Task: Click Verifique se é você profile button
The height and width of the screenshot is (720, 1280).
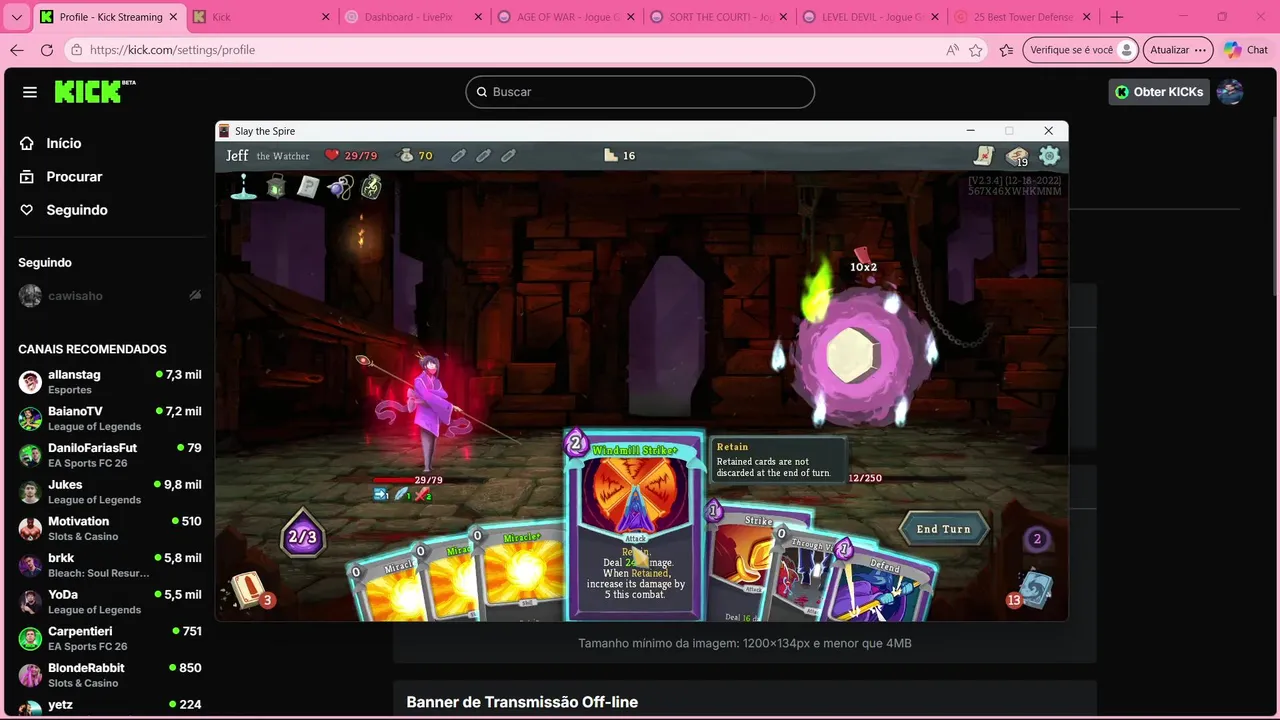Action: [x=1082, y=50]
